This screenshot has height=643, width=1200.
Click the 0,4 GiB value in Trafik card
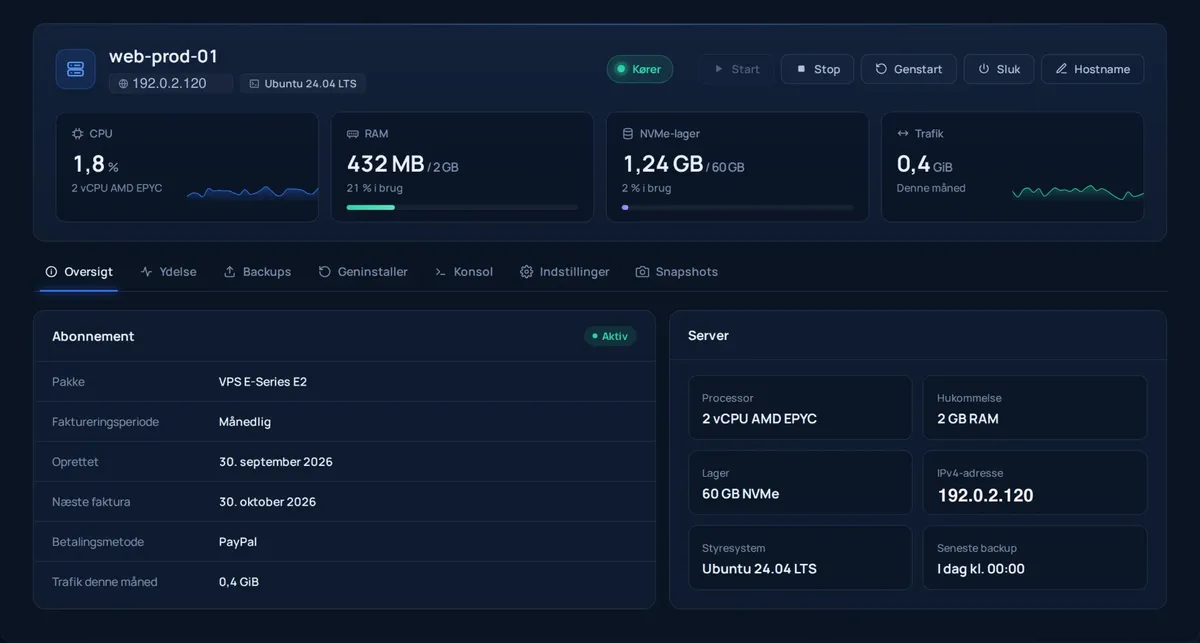924,164
